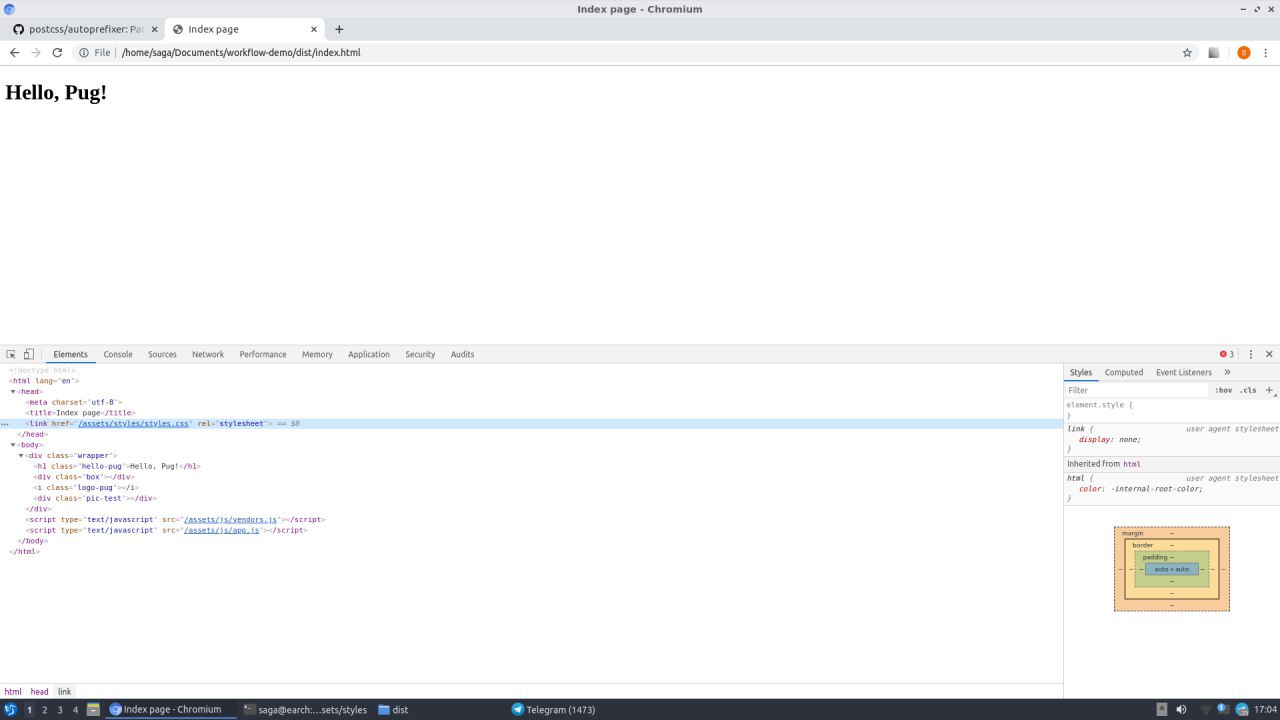Click the -internal-root-color value
This screenshot has height=720, width=1280.
(x=1156, y=488)
